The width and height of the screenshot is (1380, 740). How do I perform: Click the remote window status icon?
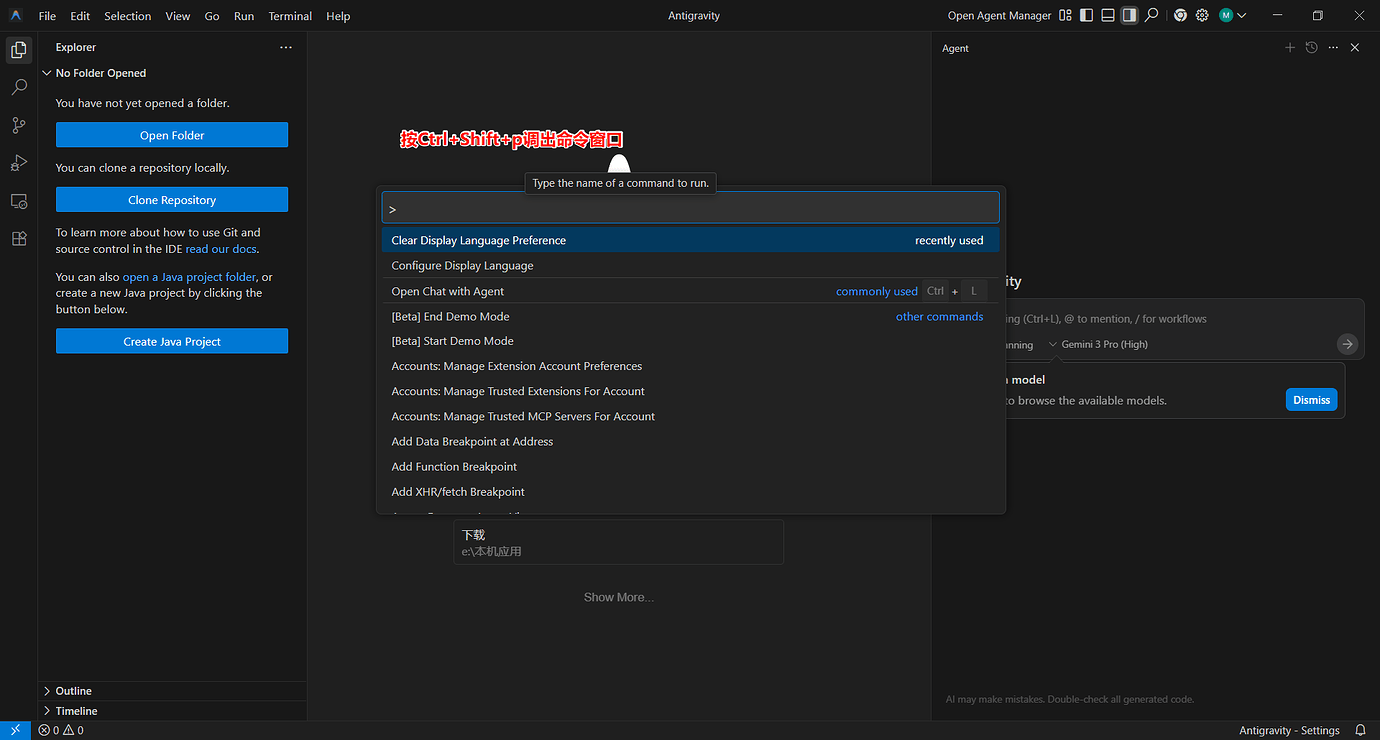[x=16, y=730]
